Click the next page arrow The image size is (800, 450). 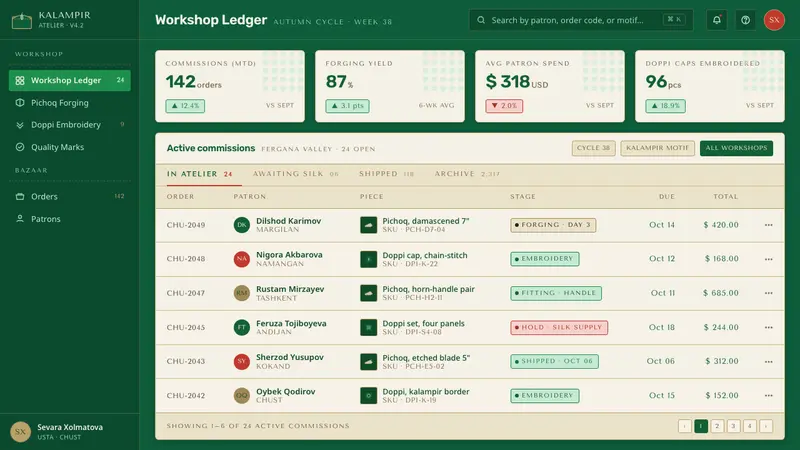(x=766, y=426)
